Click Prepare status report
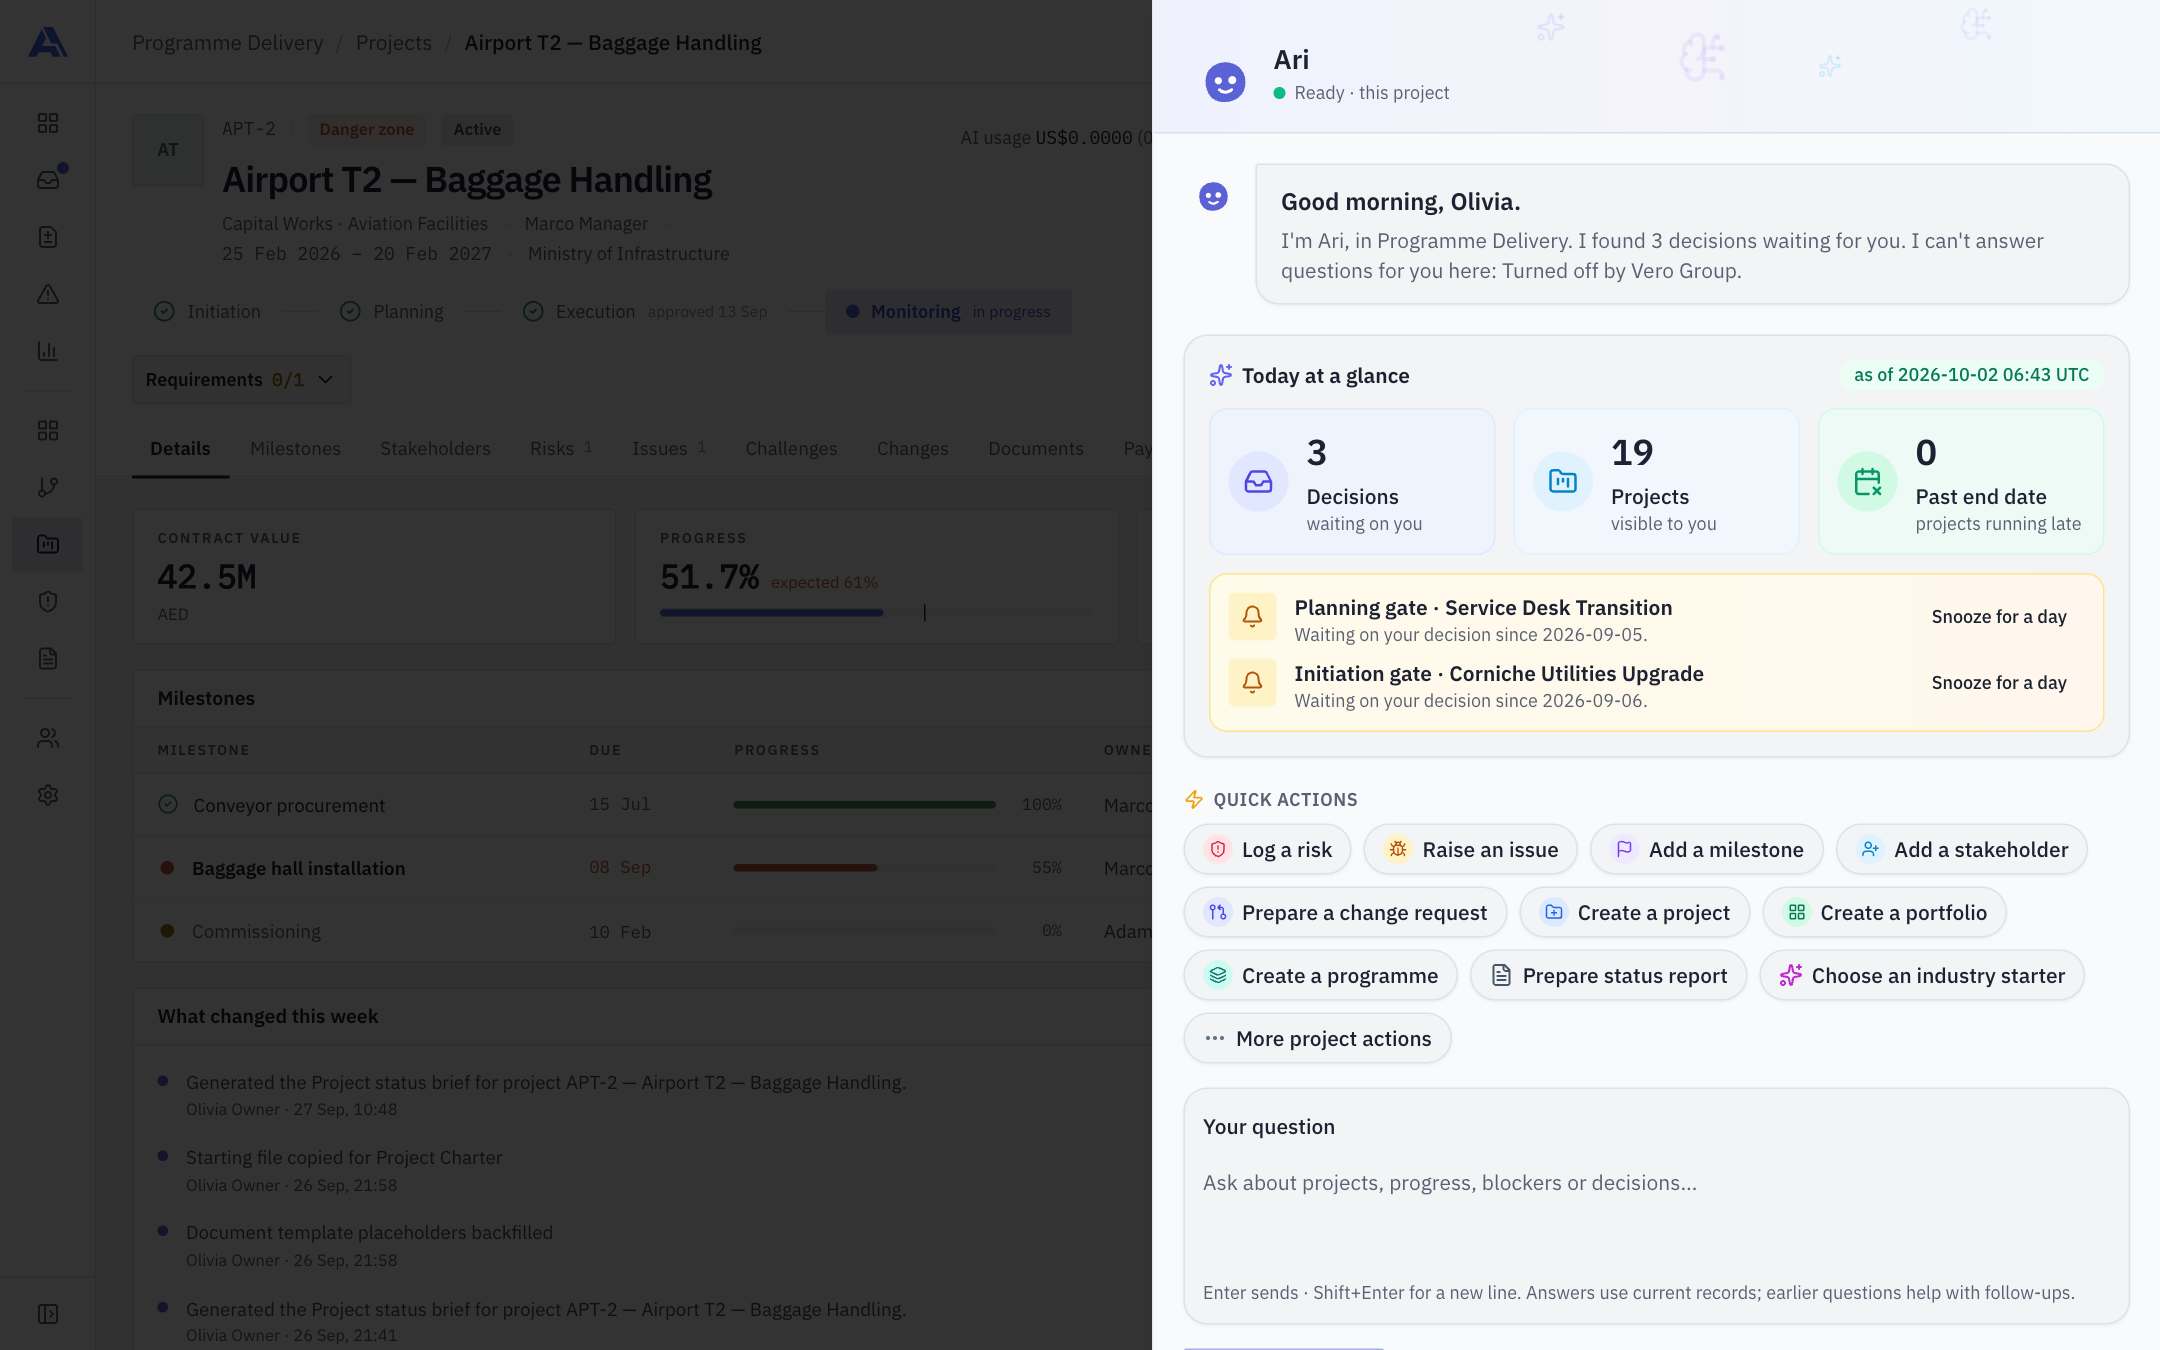Viewport: 2160px width, 1350px height. (1609, 976)
